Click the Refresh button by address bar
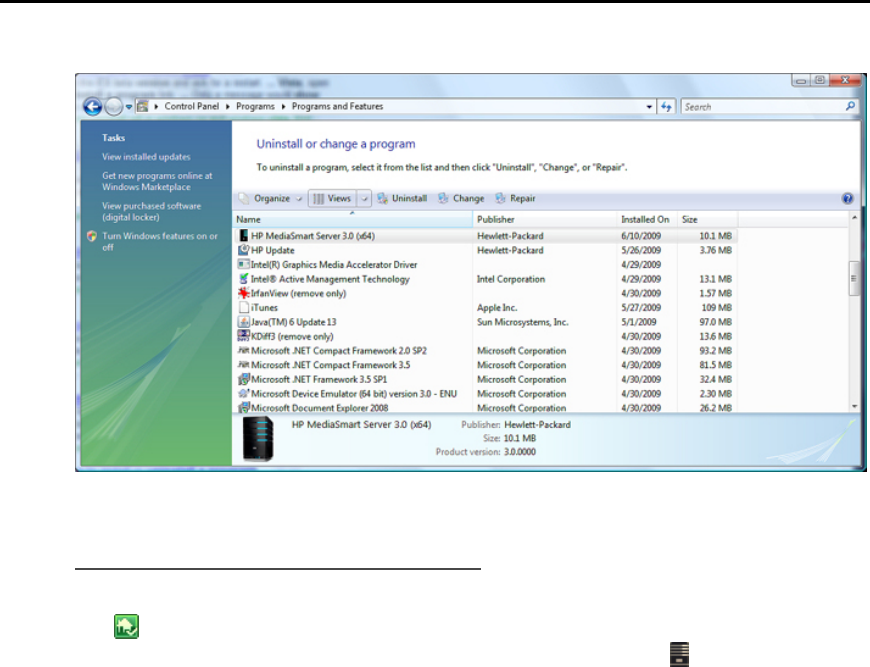 666,107
